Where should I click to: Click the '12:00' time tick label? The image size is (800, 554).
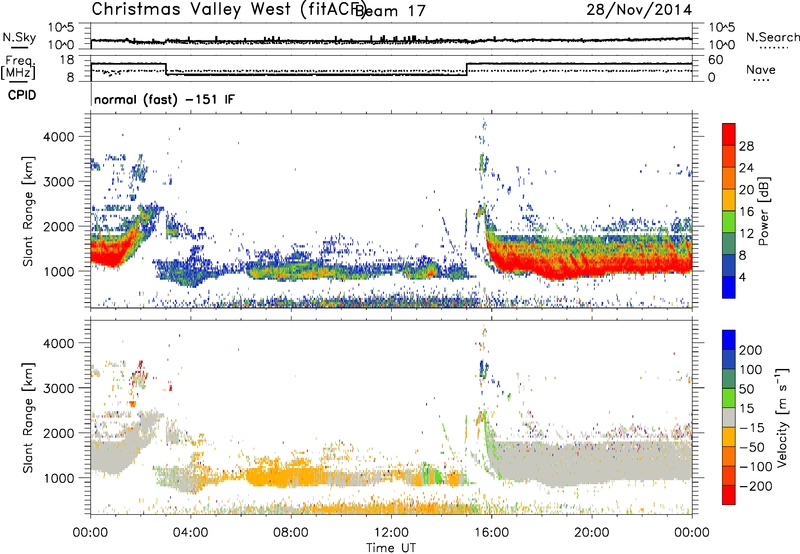pyautogui.click(x=391, y=533)
